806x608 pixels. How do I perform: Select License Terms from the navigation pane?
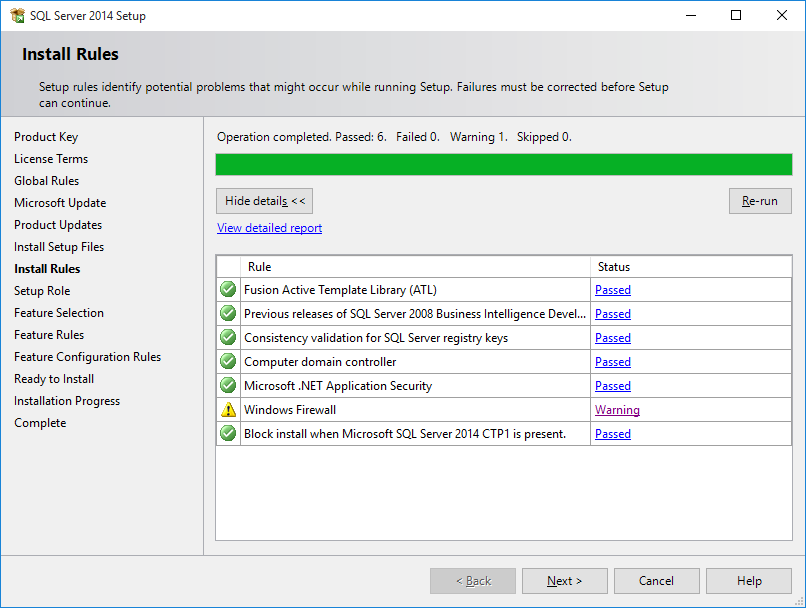[x=51, y=158]
